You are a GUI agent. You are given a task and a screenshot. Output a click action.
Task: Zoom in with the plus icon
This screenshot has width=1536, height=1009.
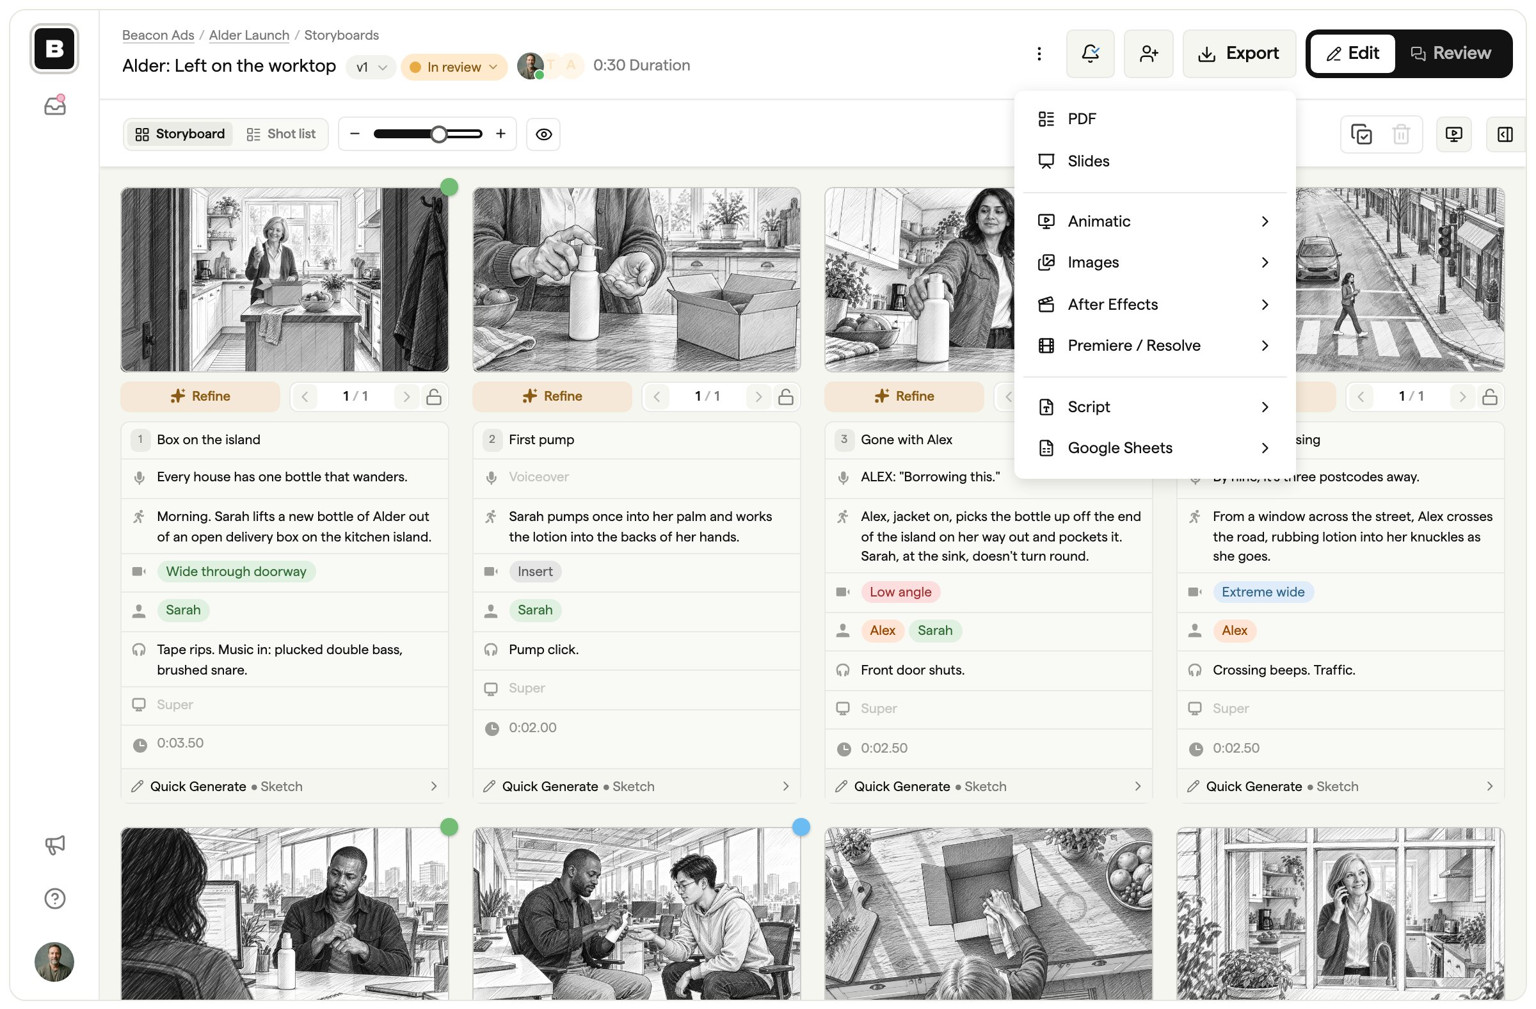click(500, 134)
